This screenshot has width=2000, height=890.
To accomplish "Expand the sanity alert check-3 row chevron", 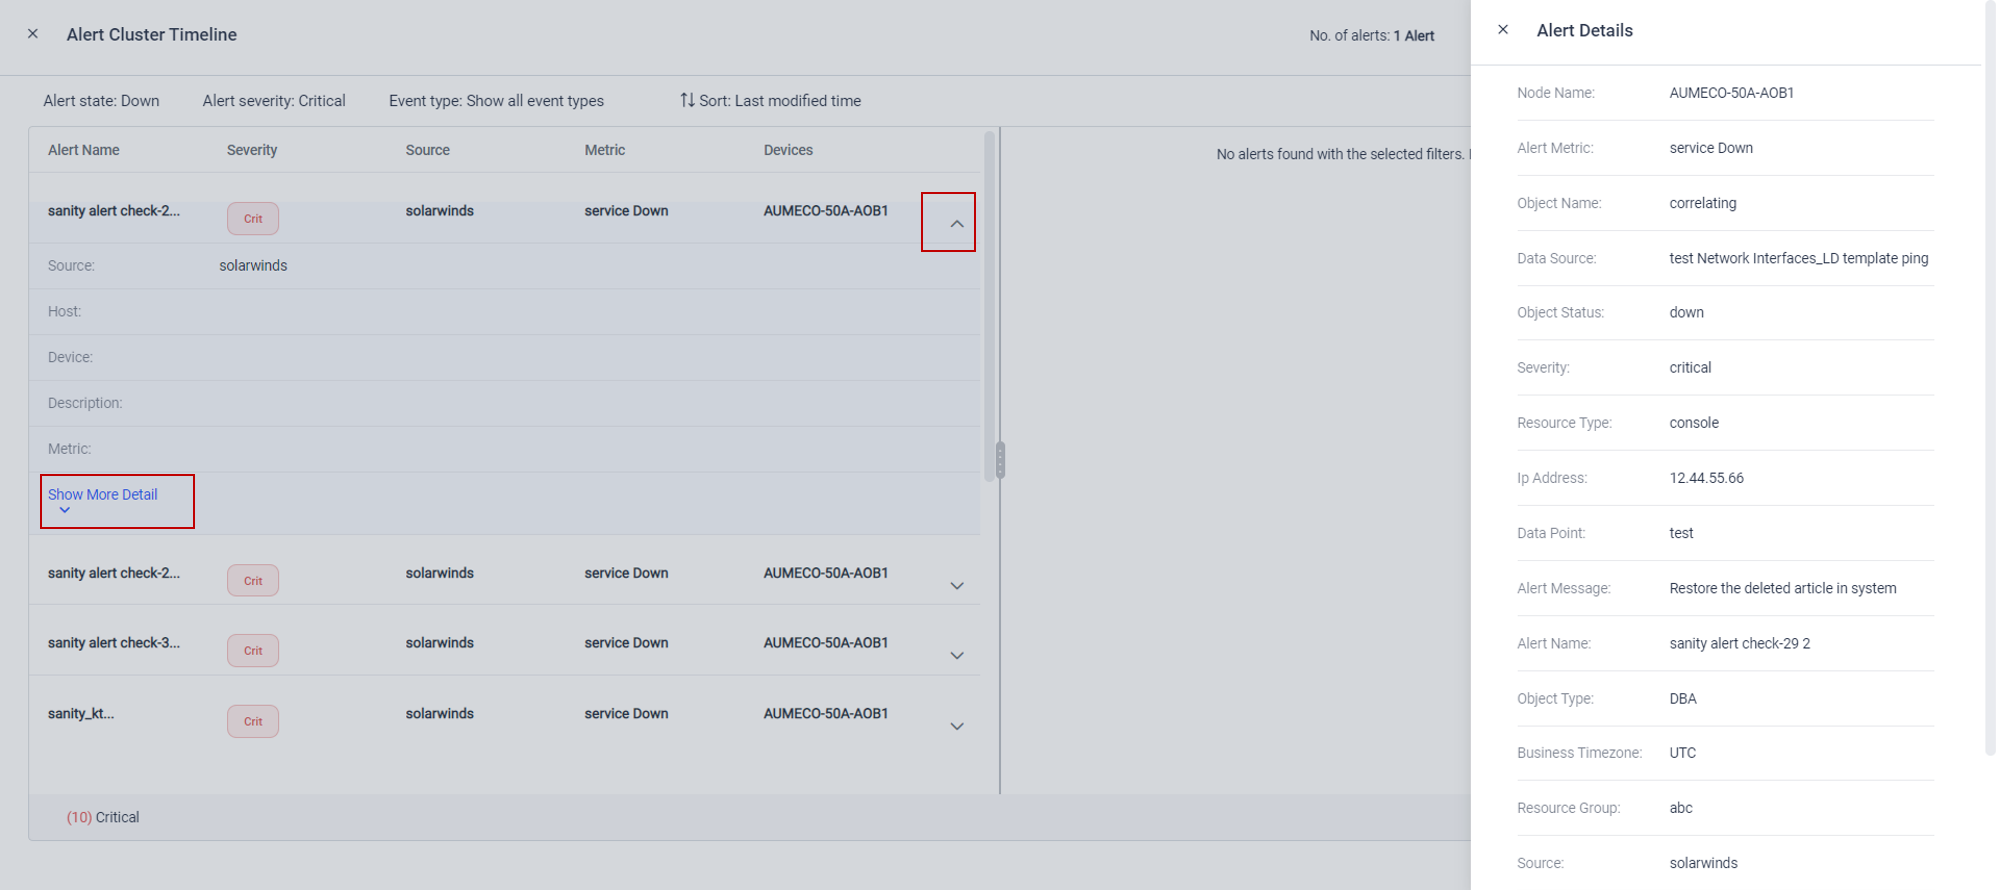I will [x=956, y=656].
